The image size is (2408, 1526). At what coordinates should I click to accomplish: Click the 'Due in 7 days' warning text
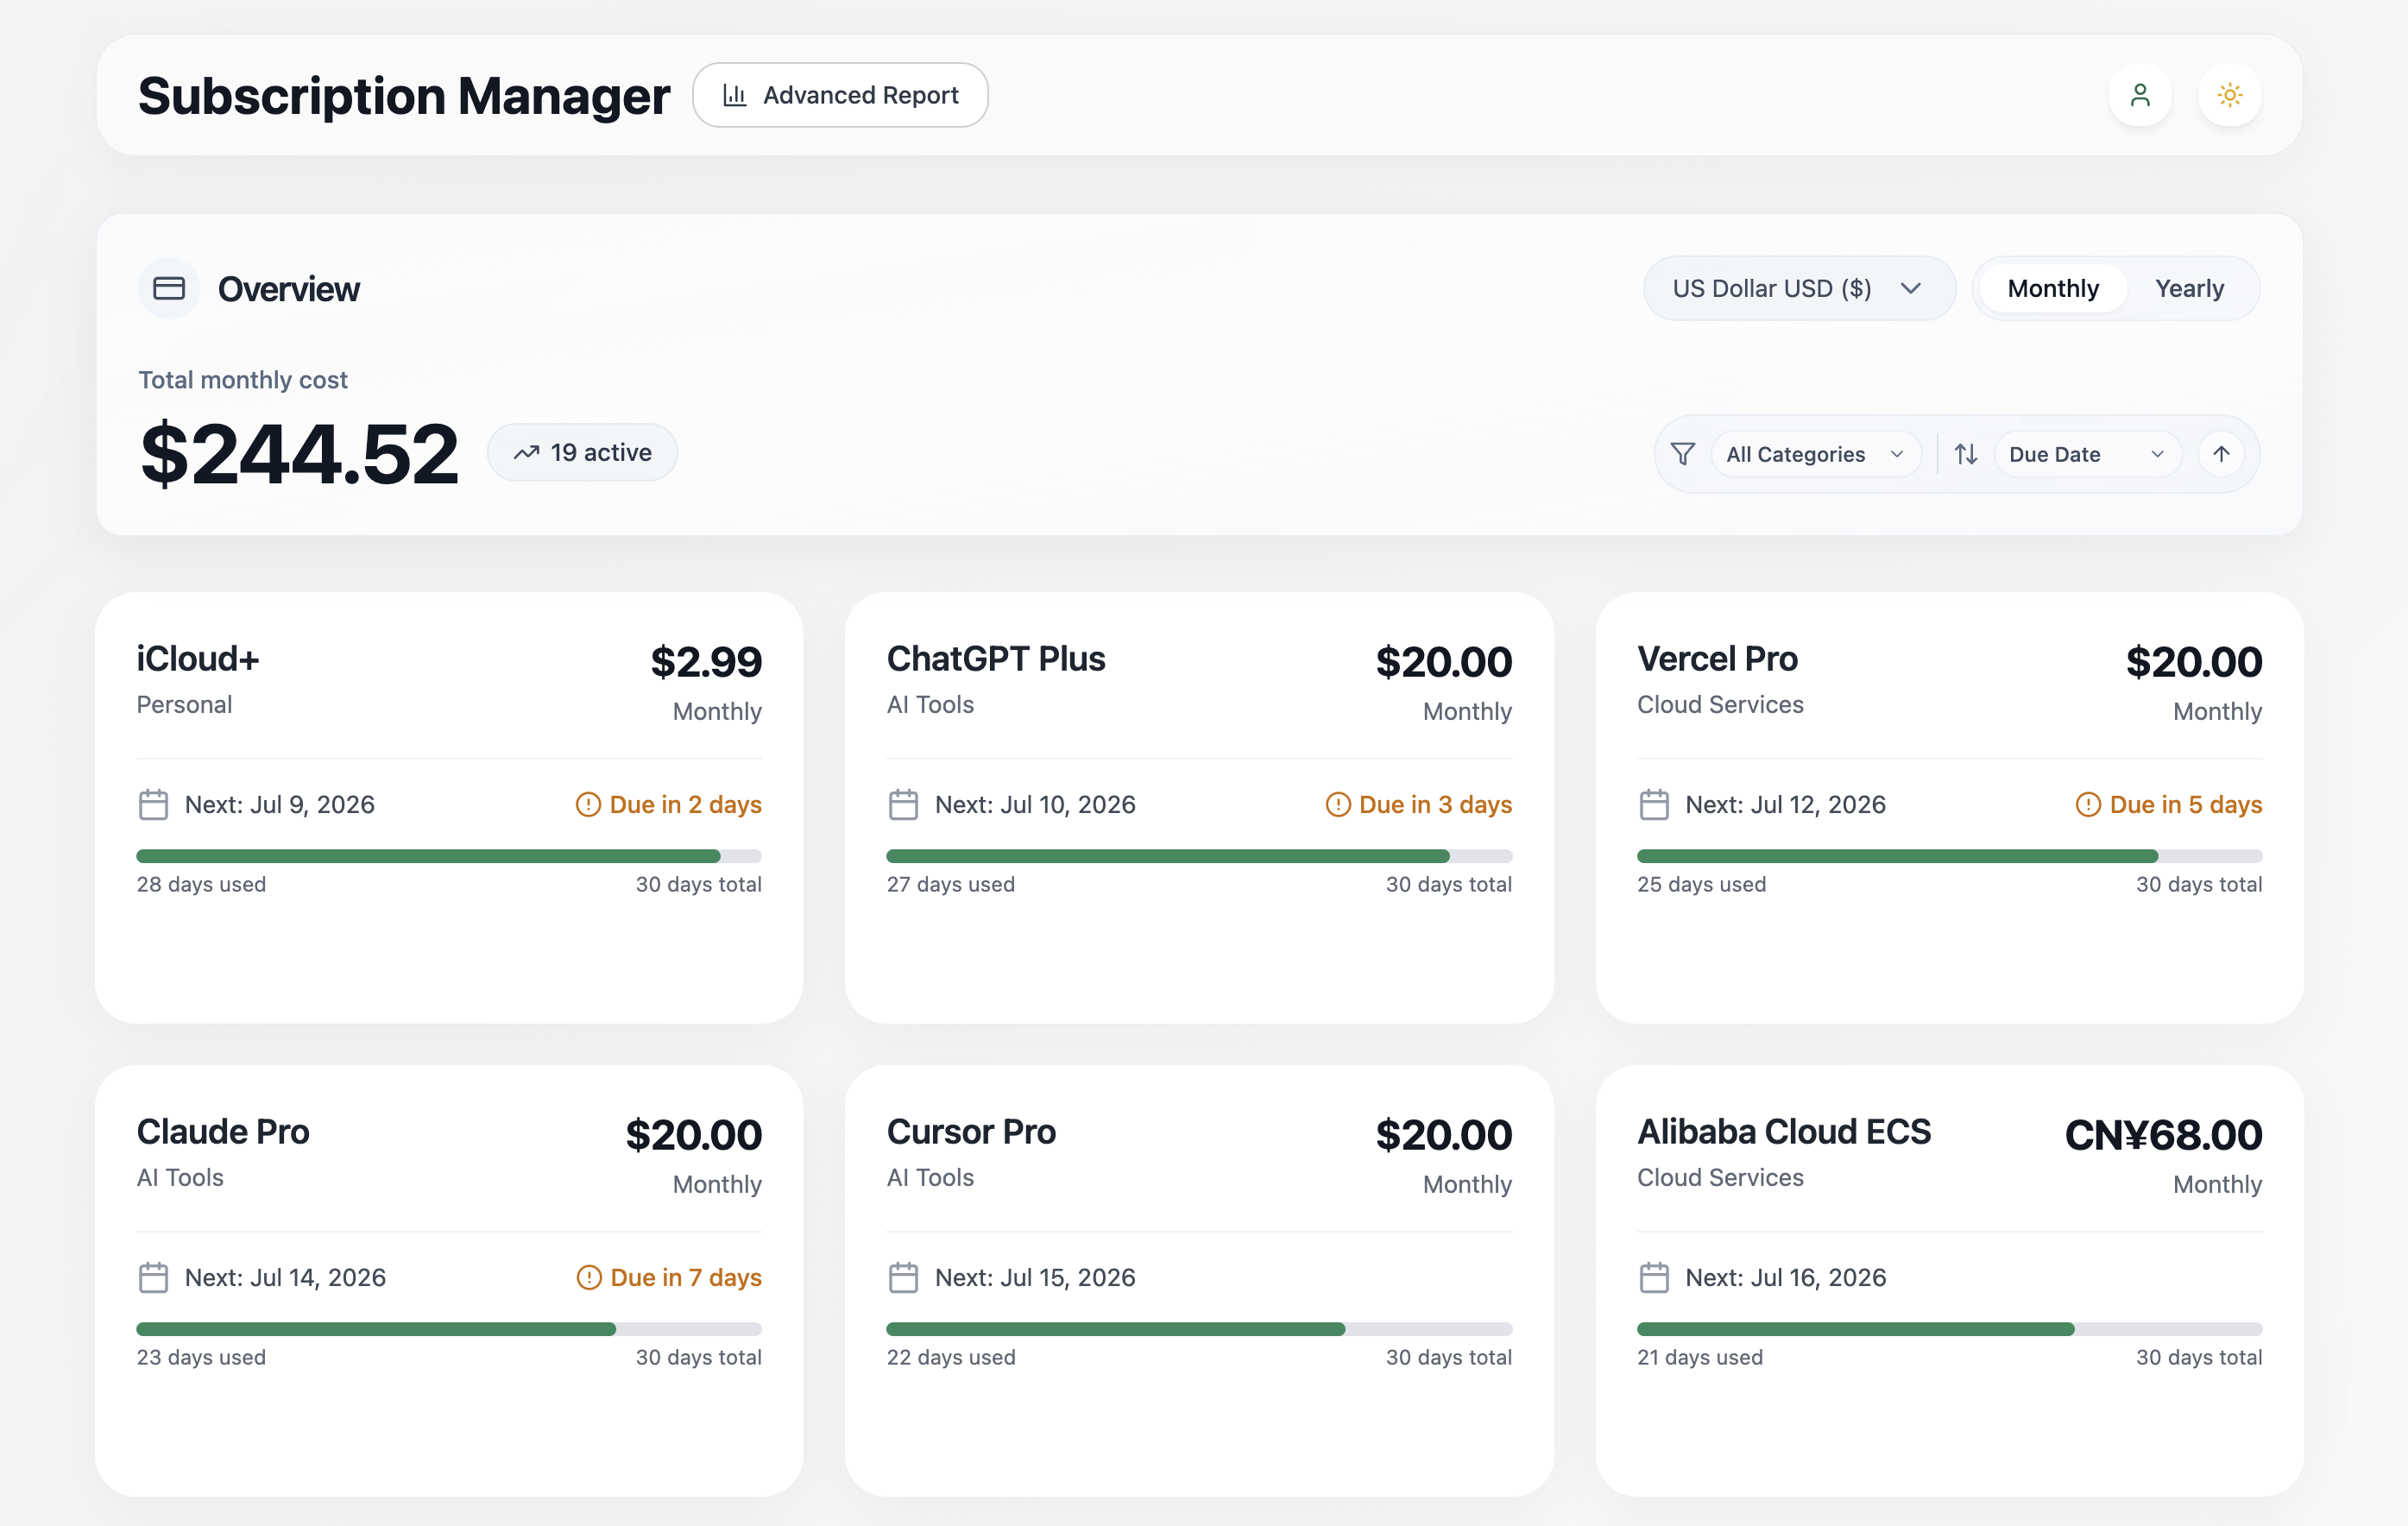click(x=686, y=1278)
